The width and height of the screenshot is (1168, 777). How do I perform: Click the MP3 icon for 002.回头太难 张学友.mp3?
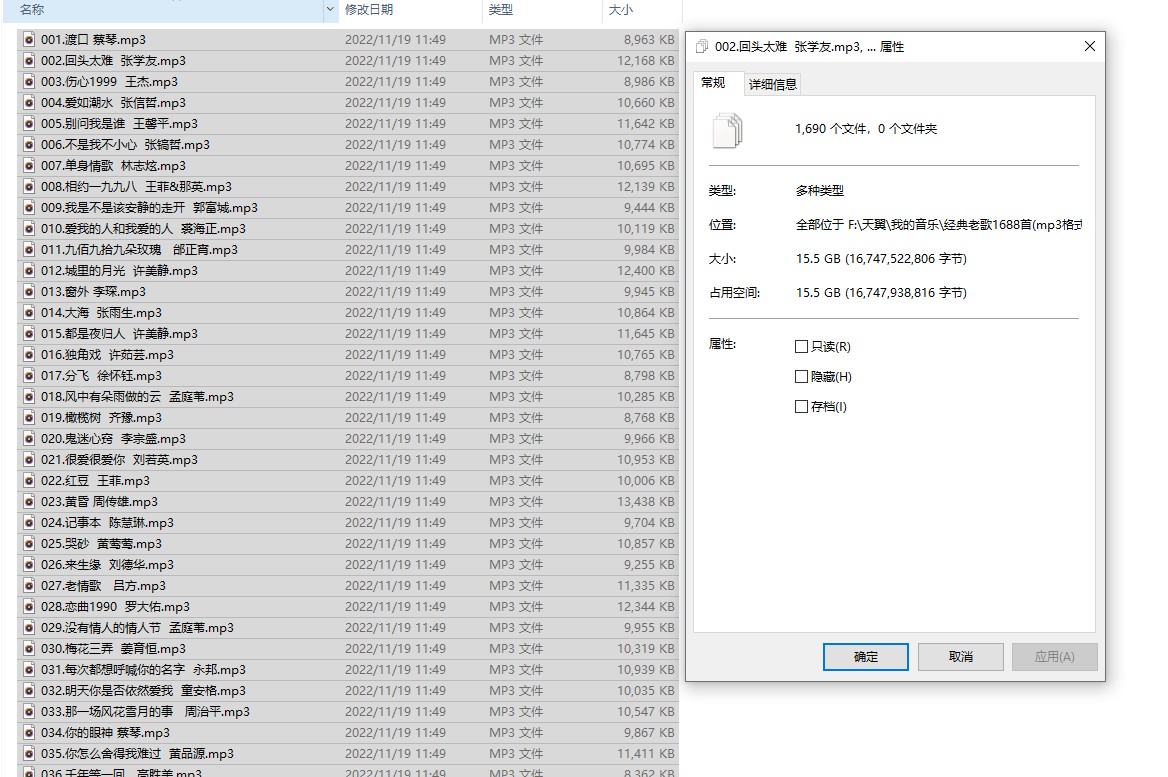point(29,60)
